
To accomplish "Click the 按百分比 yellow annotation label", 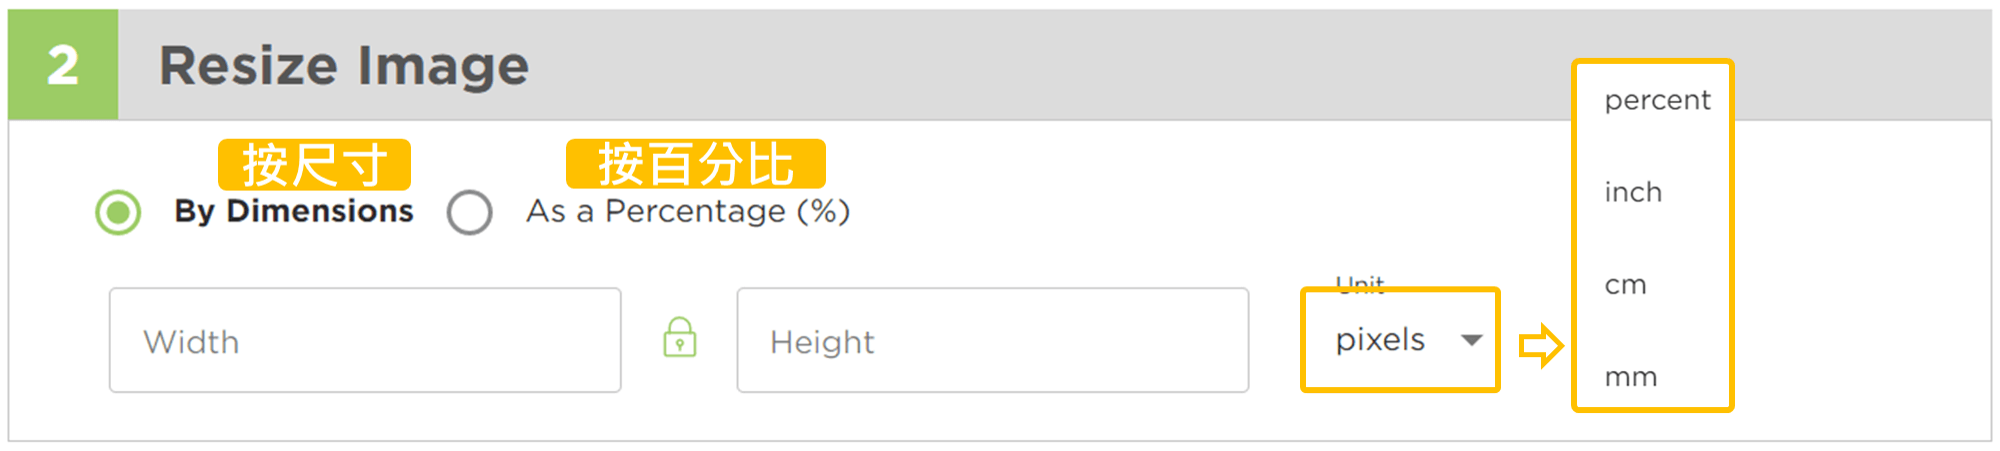I will (695, 164).
